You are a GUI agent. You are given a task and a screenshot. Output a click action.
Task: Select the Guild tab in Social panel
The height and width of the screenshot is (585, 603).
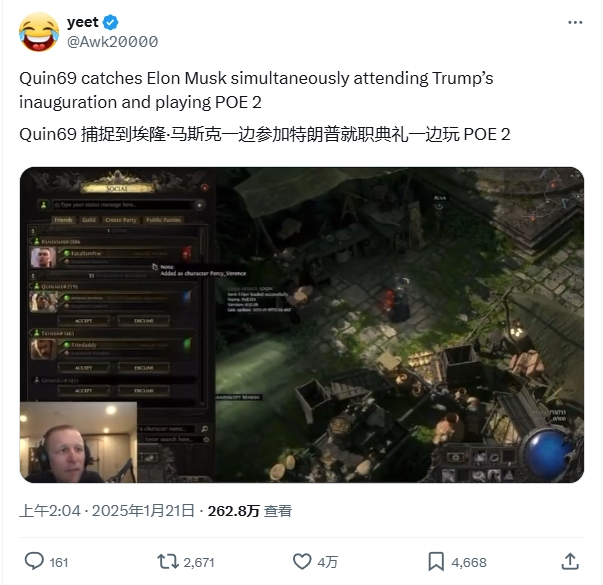89,220
